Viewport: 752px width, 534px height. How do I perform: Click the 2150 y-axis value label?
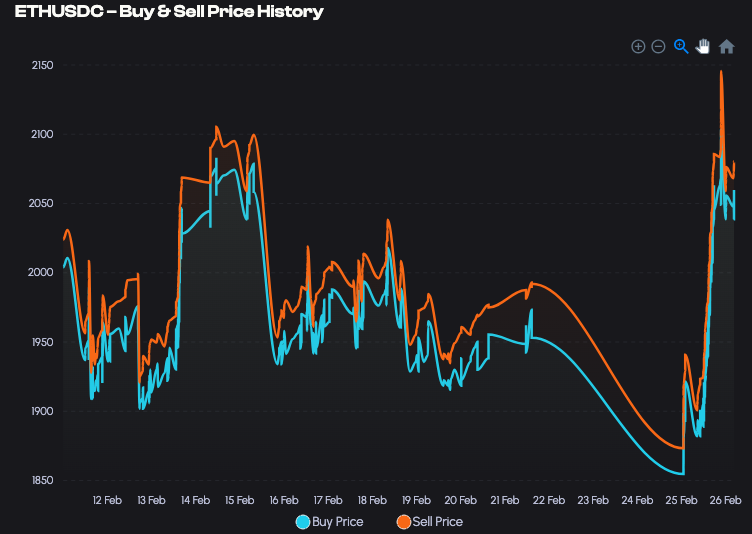[40, 65]
